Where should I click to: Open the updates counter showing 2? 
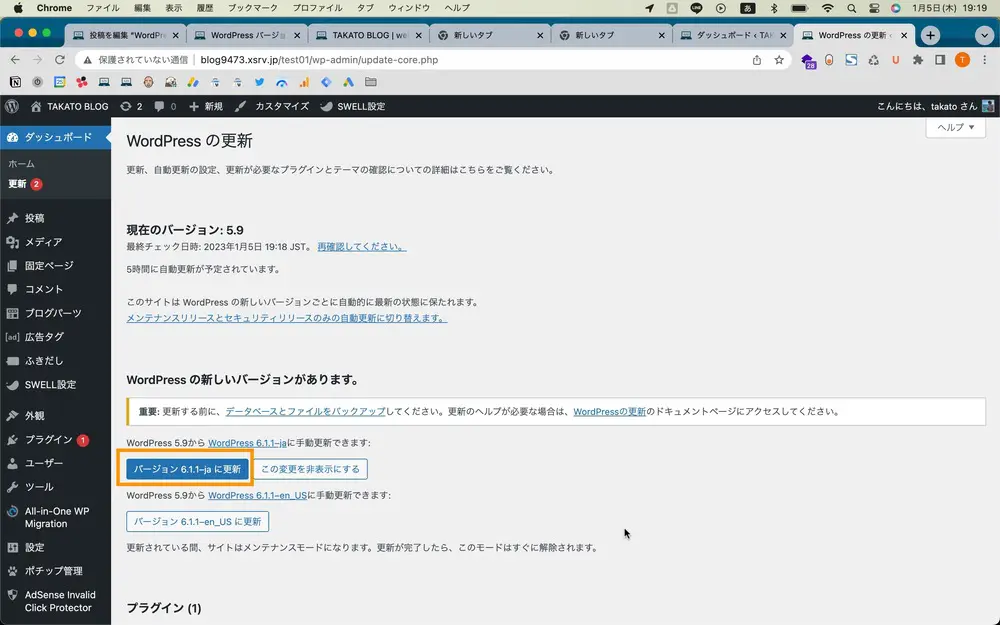pos(131,107)
